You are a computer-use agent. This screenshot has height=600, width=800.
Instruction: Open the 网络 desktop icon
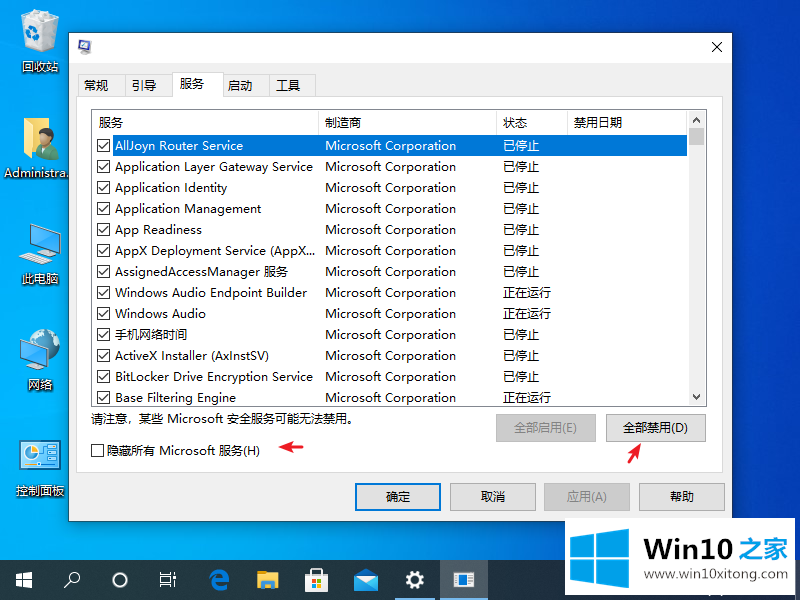(40, 360)
